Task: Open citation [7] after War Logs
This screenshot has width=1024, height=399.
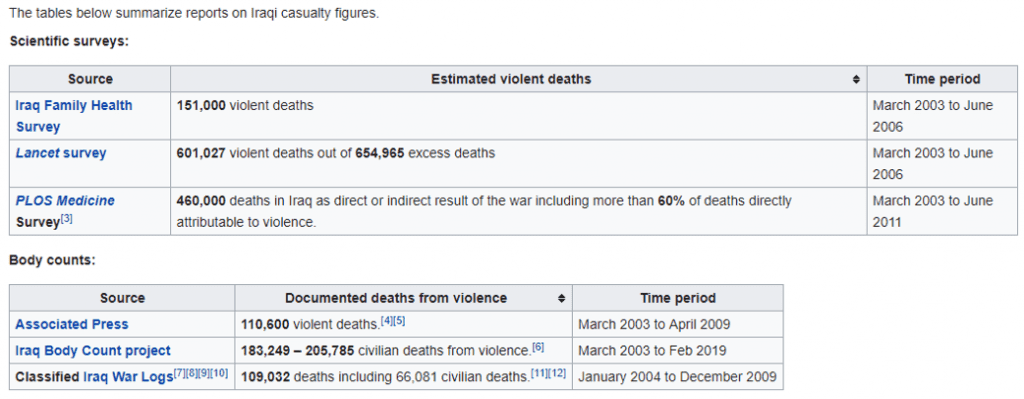Action: pos(180,374)
